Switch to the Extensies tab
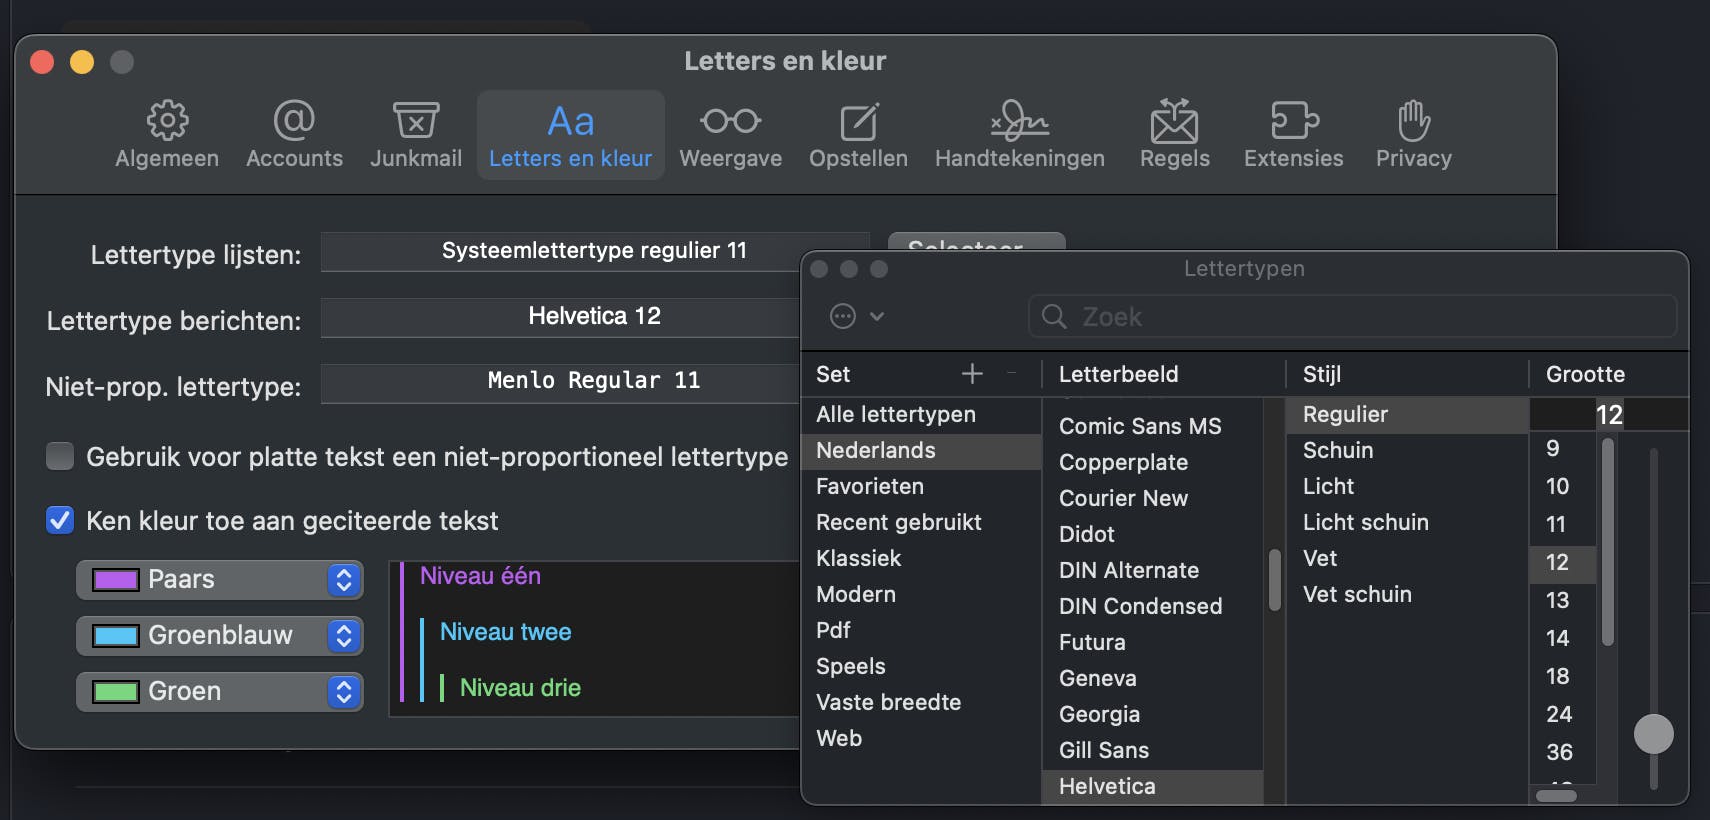The width and height of the screenshot is (1710, 820). 1293,134
